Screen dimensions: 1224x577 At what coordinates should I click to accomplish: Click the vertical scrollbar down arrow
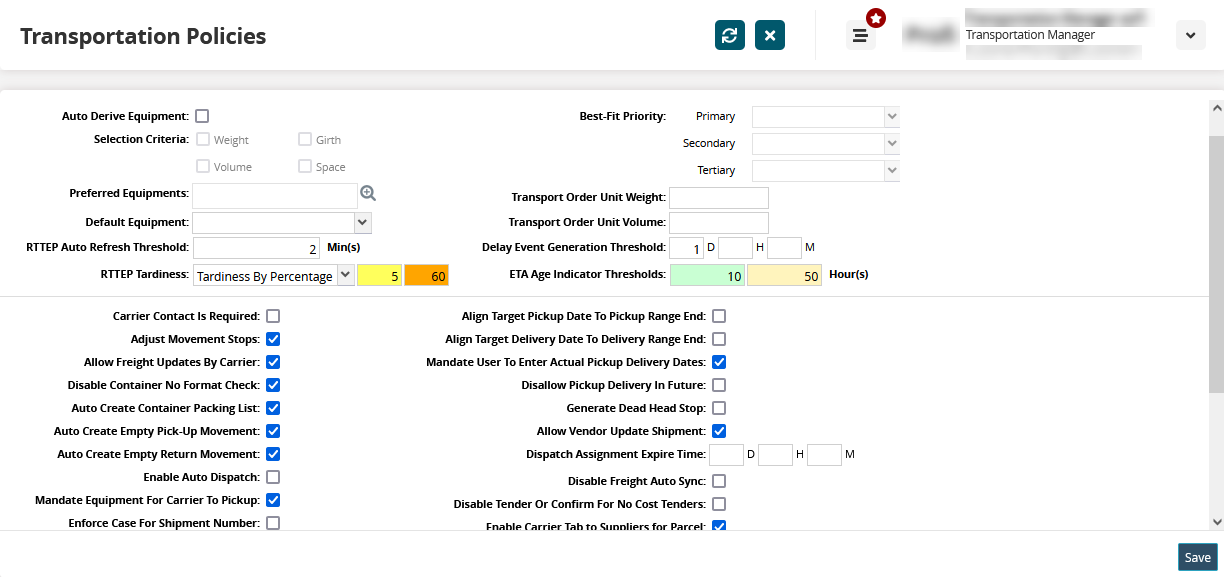click(x=1216, y=521)
